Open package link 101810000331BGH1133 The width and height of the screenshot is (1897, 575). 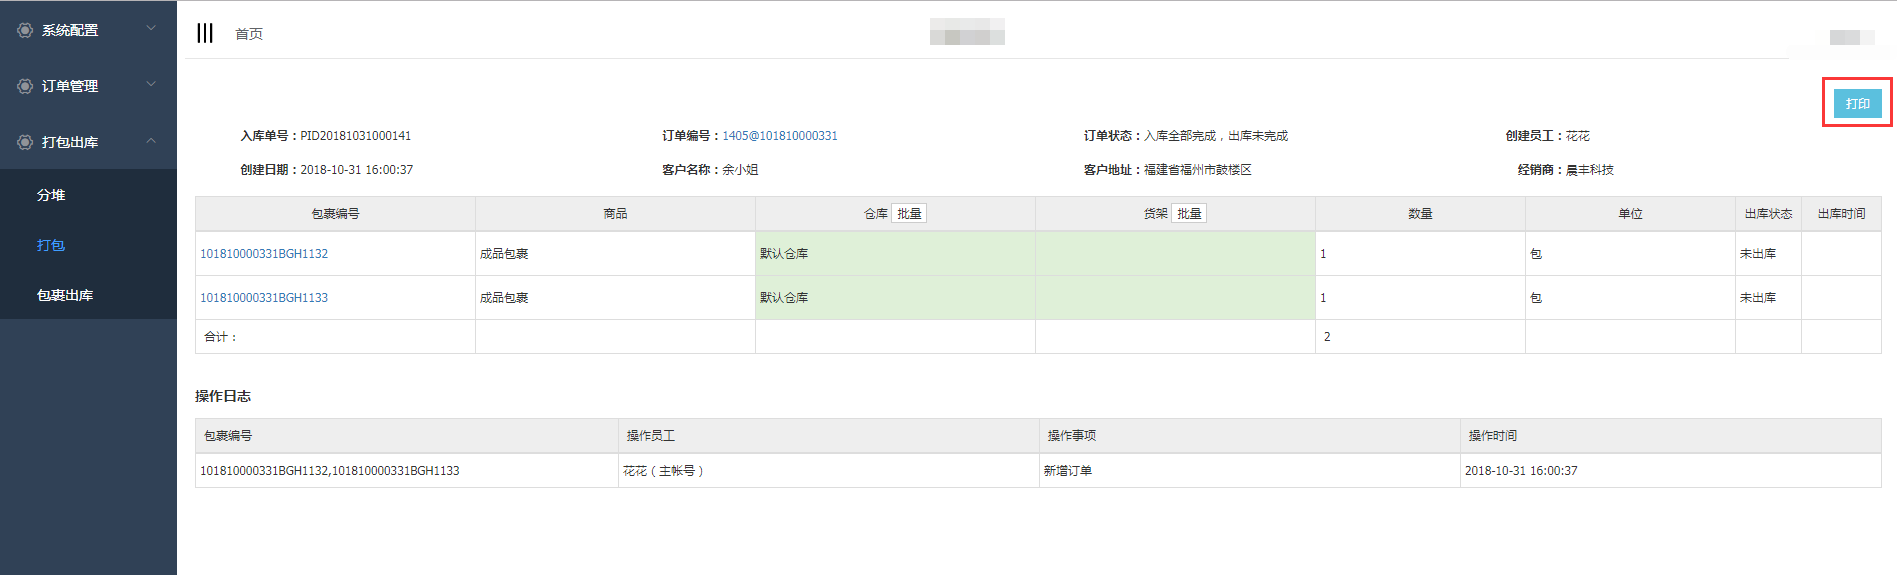pos(264,298)
